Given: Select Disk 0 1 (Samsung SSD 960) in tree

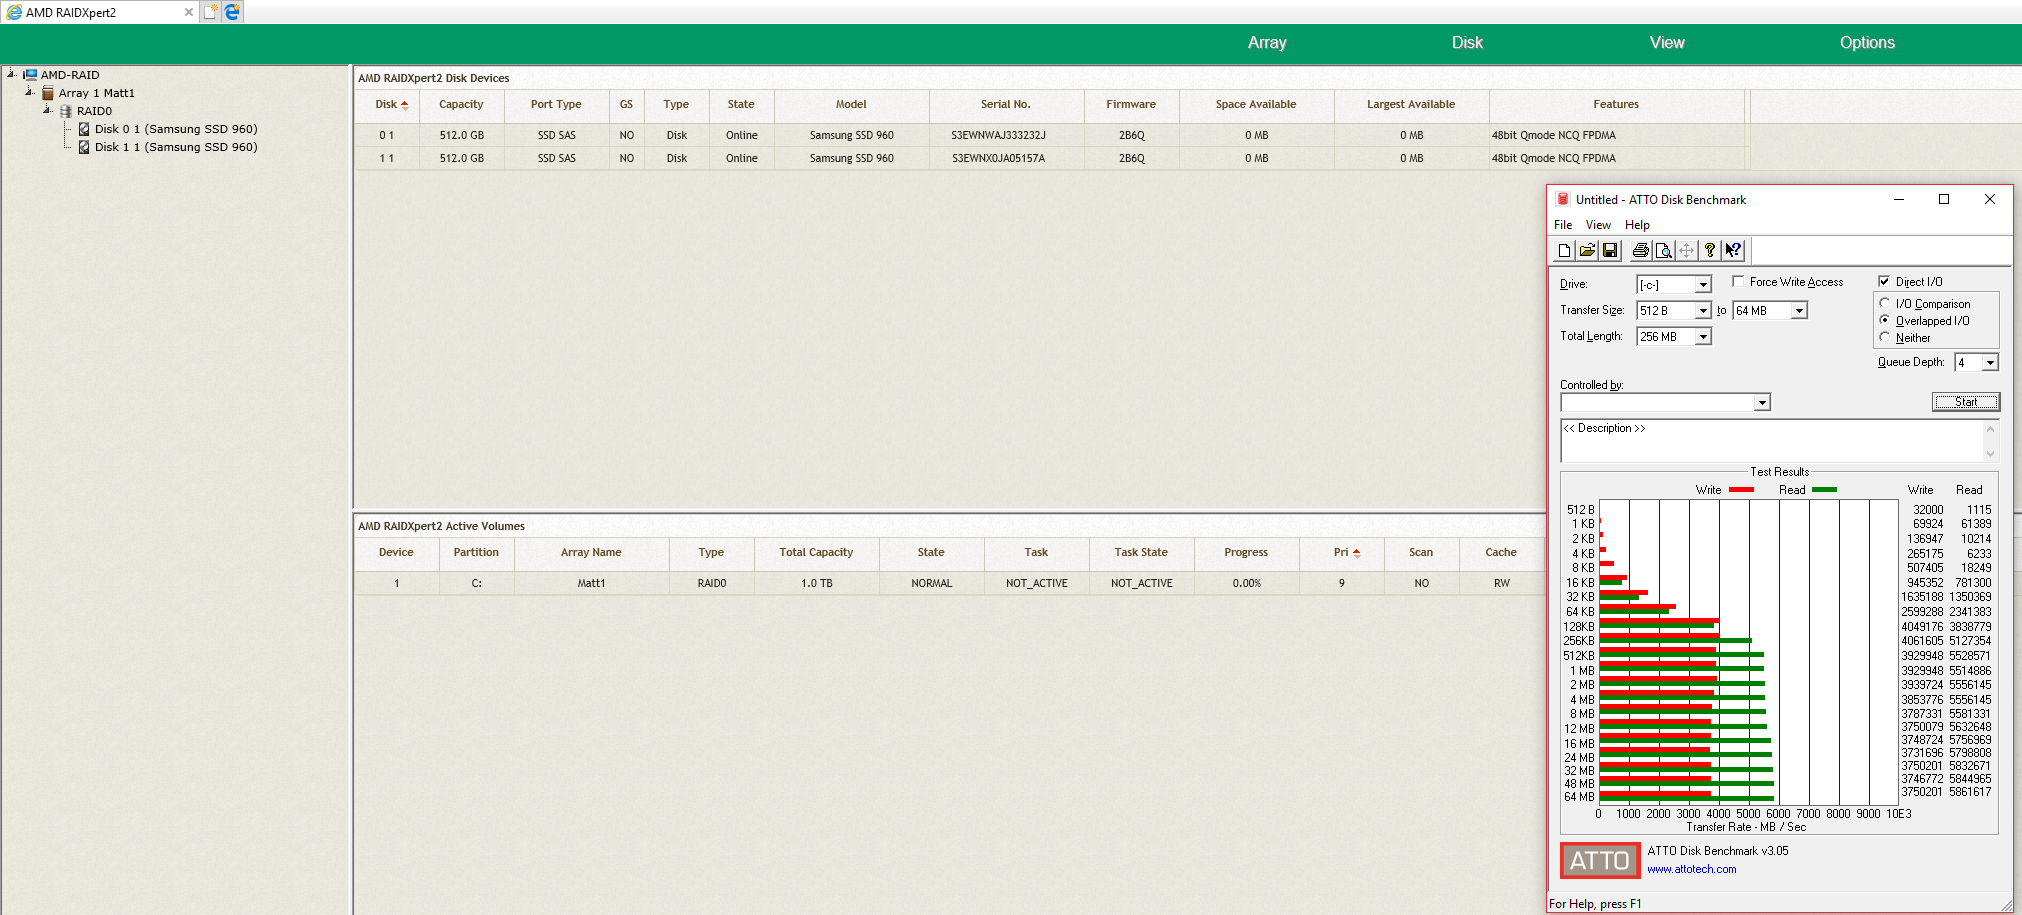Looking at the screenshot, I should click(176, 129).
